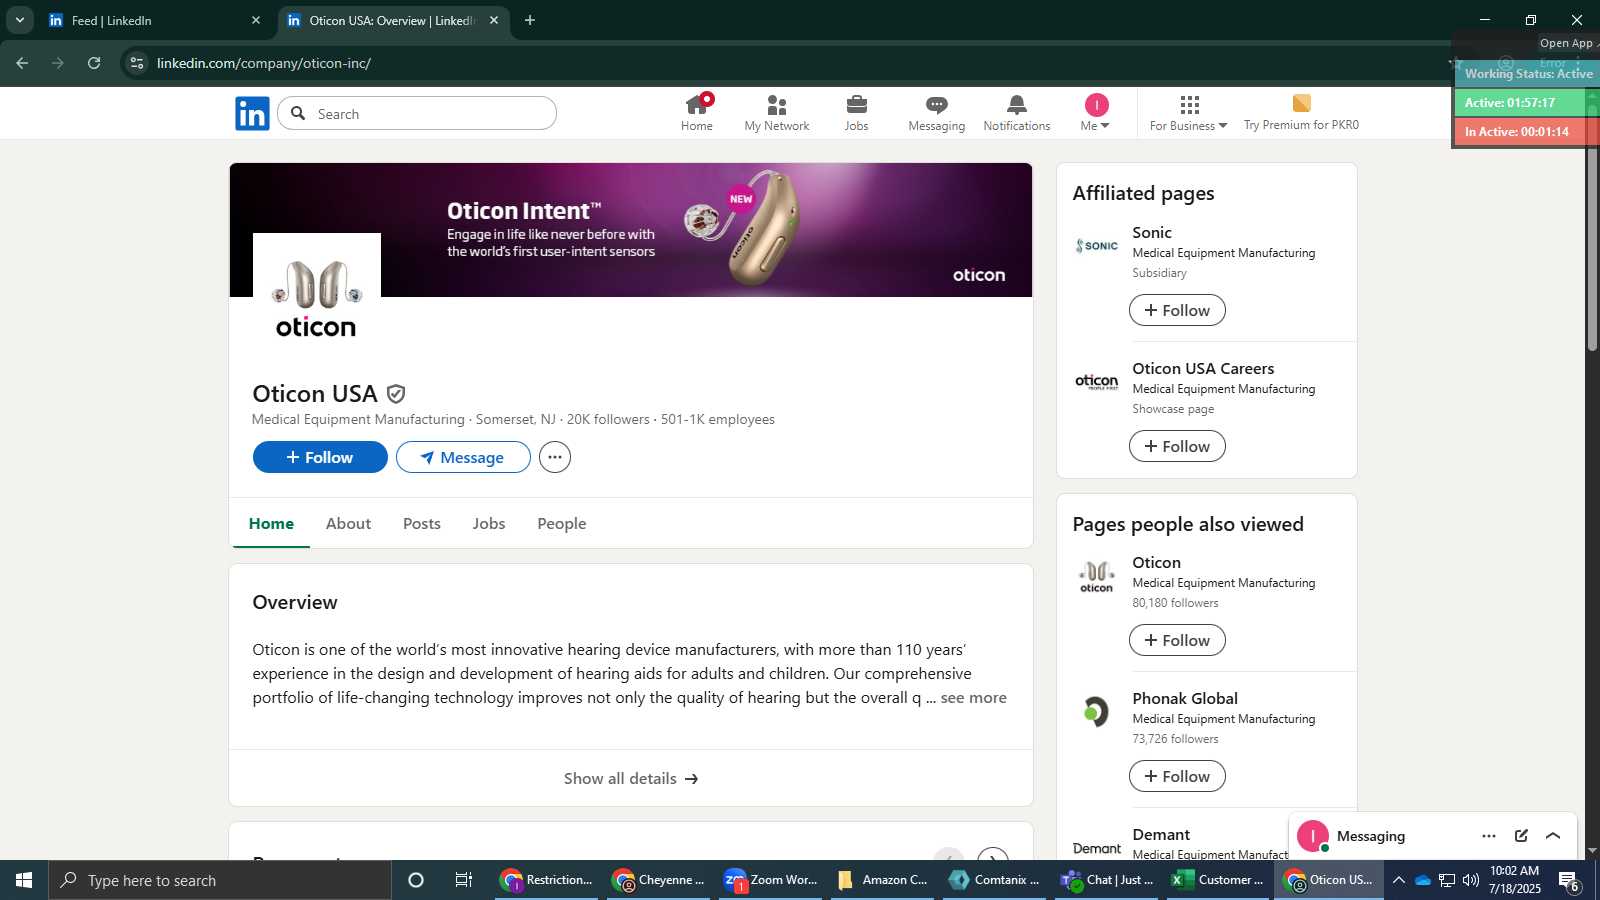Open Windows Start menu
Viewport: 1600px width, 900px height.
tap(24, 880)
